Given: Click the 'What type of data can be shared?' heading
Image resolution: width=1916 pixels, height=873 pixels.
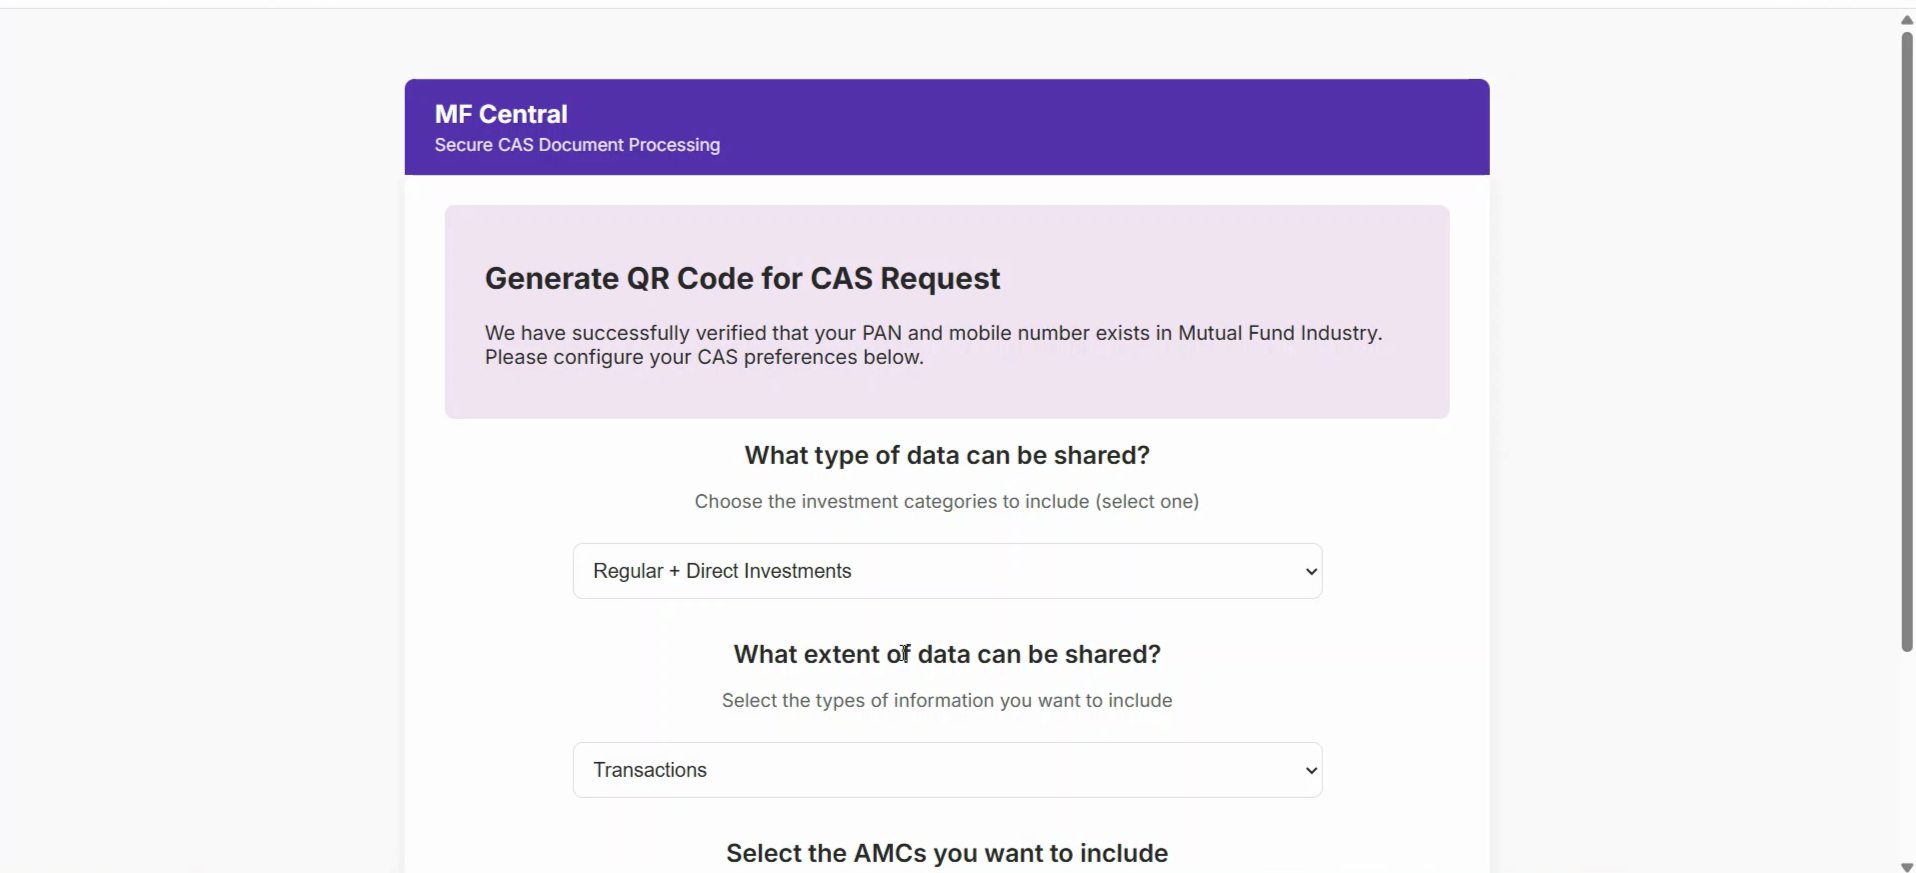Looking at the screenshot, I should click(x=947, y=455).
